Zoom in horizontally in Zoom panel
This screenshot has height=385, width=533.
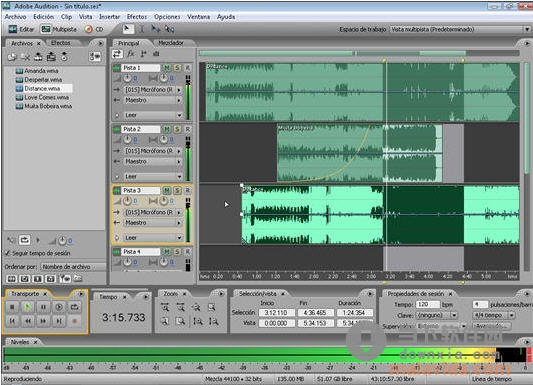tap(165, 308)
